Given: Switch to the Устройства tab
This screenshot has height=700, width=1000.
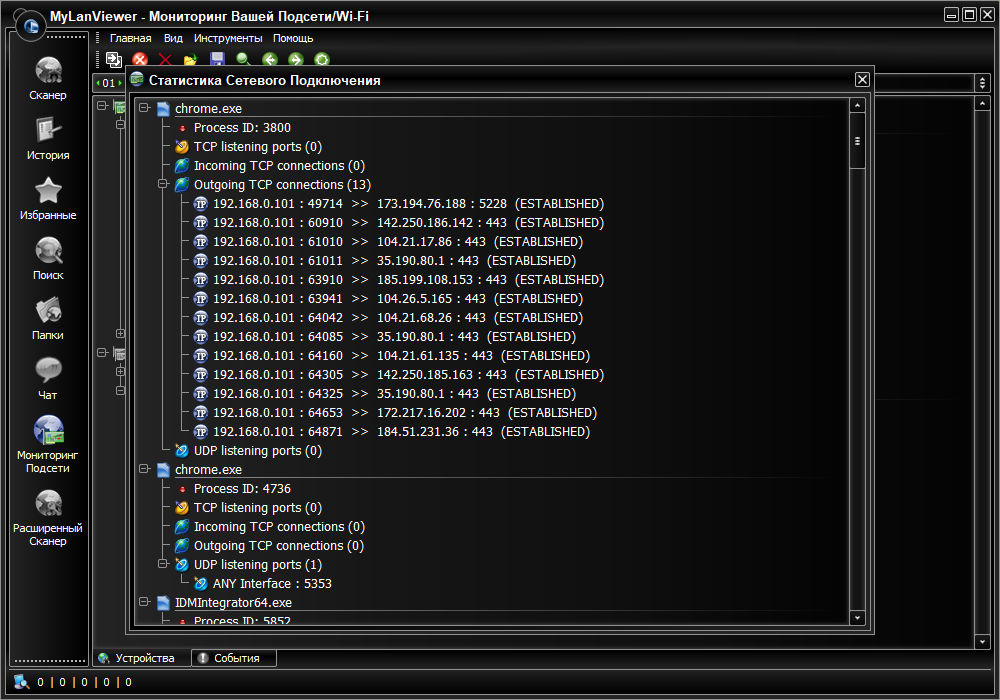Looking at the screenshot, I should 143,658.
